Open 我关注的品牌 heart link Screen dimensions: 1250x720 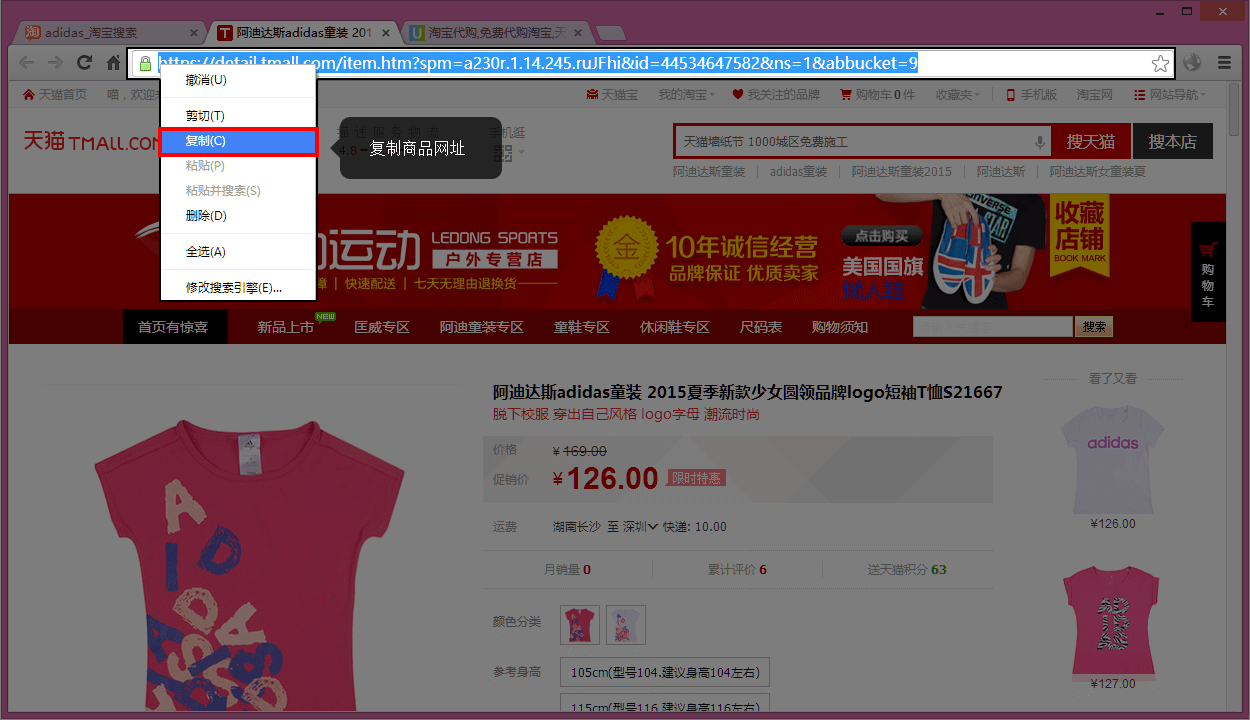776,95
